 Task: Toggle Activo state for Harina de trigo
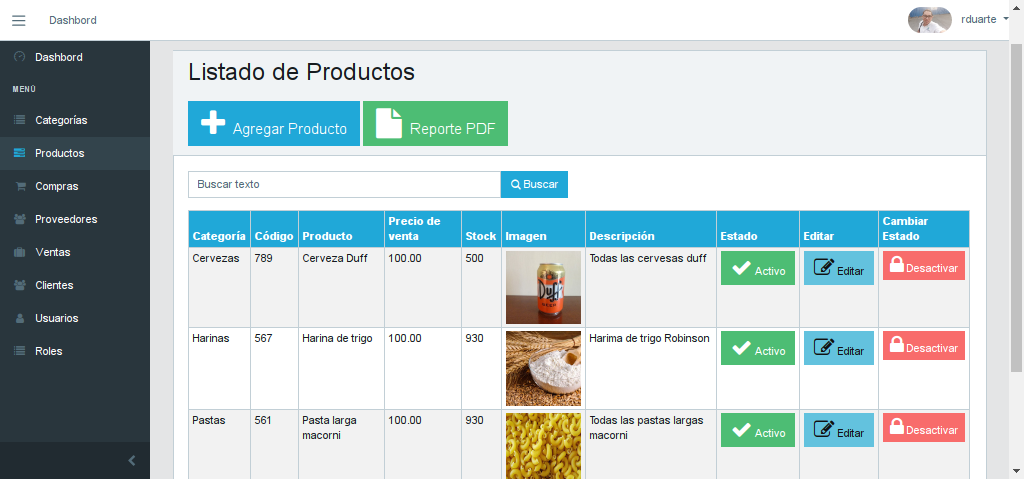point(757,348)
